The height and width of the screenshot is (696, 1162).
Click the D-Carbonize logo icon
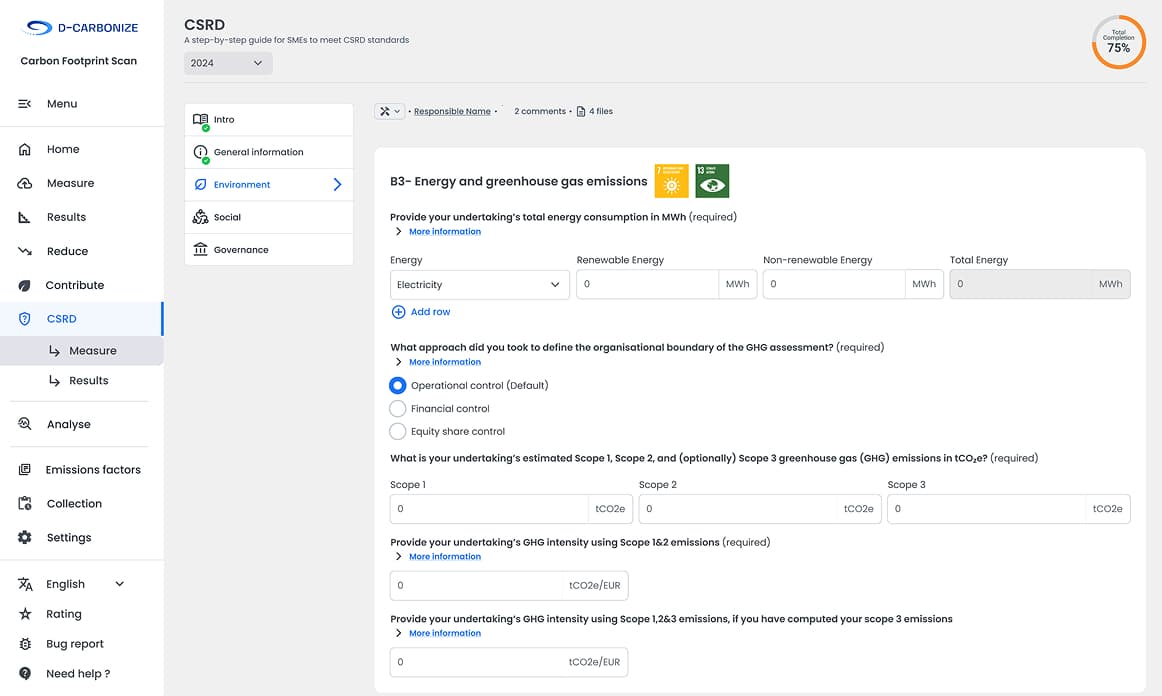click(38, 28)
